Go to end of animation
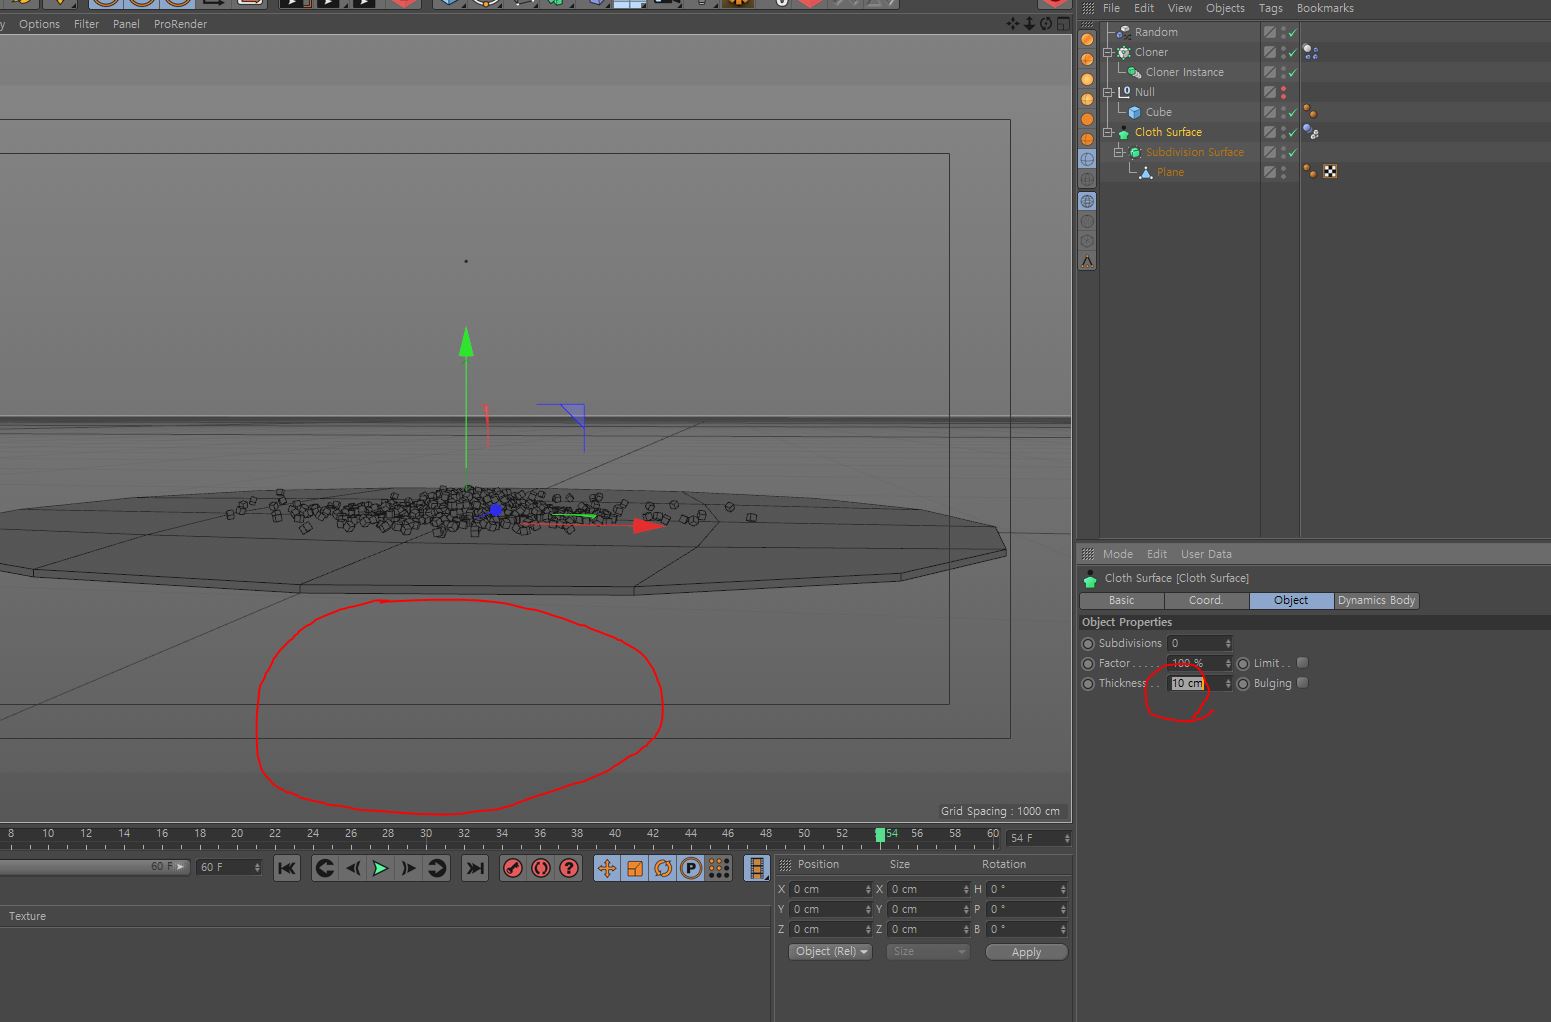This screenshot has height=1022, width=1551. pyautogui.click(x=475, y=868)
